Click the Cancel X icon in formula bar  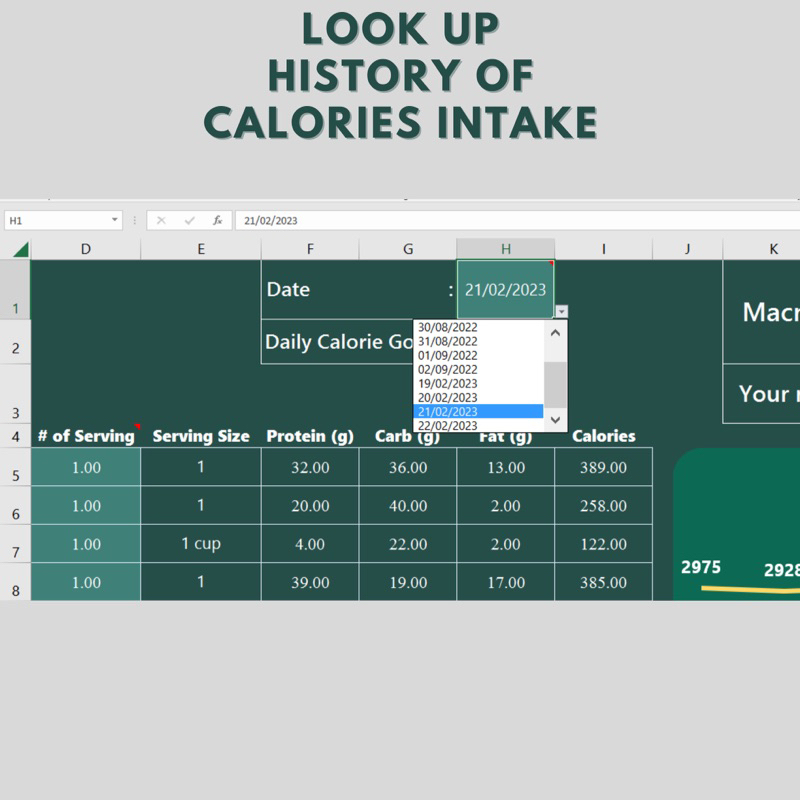(x=161, y=220)
